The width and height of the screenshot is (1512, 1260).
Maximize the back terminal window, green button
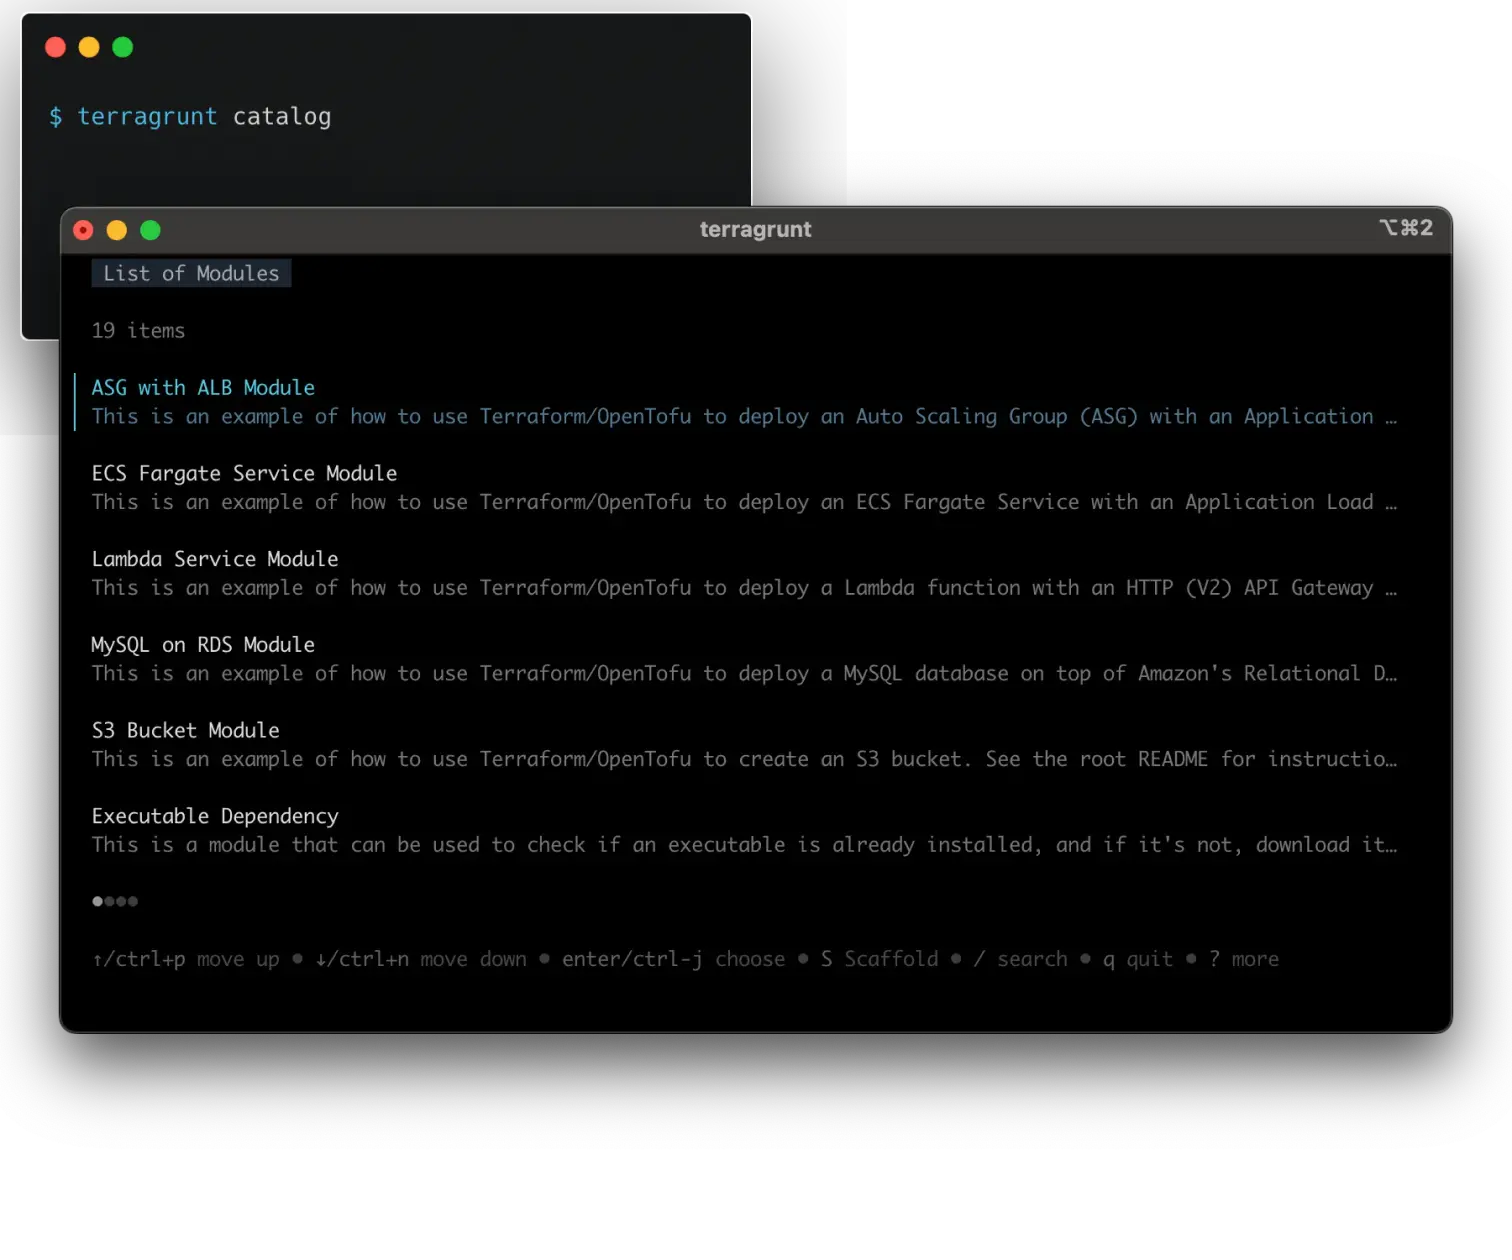tap(123, 47)
